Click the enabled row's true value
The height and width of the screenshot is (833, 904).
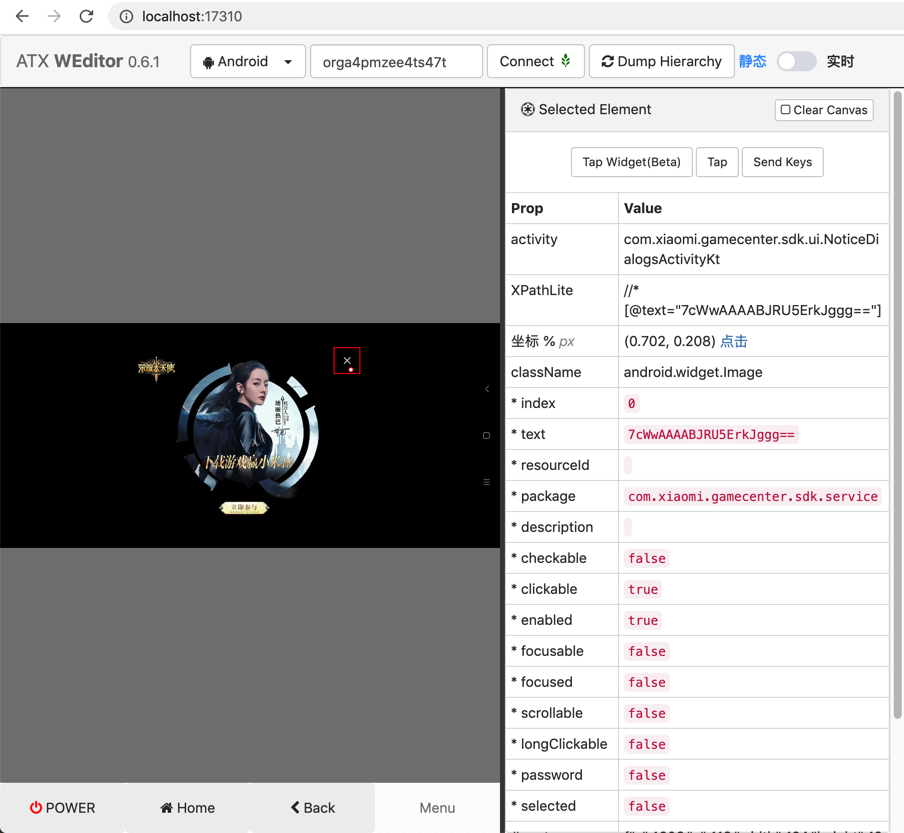[643, 620]
